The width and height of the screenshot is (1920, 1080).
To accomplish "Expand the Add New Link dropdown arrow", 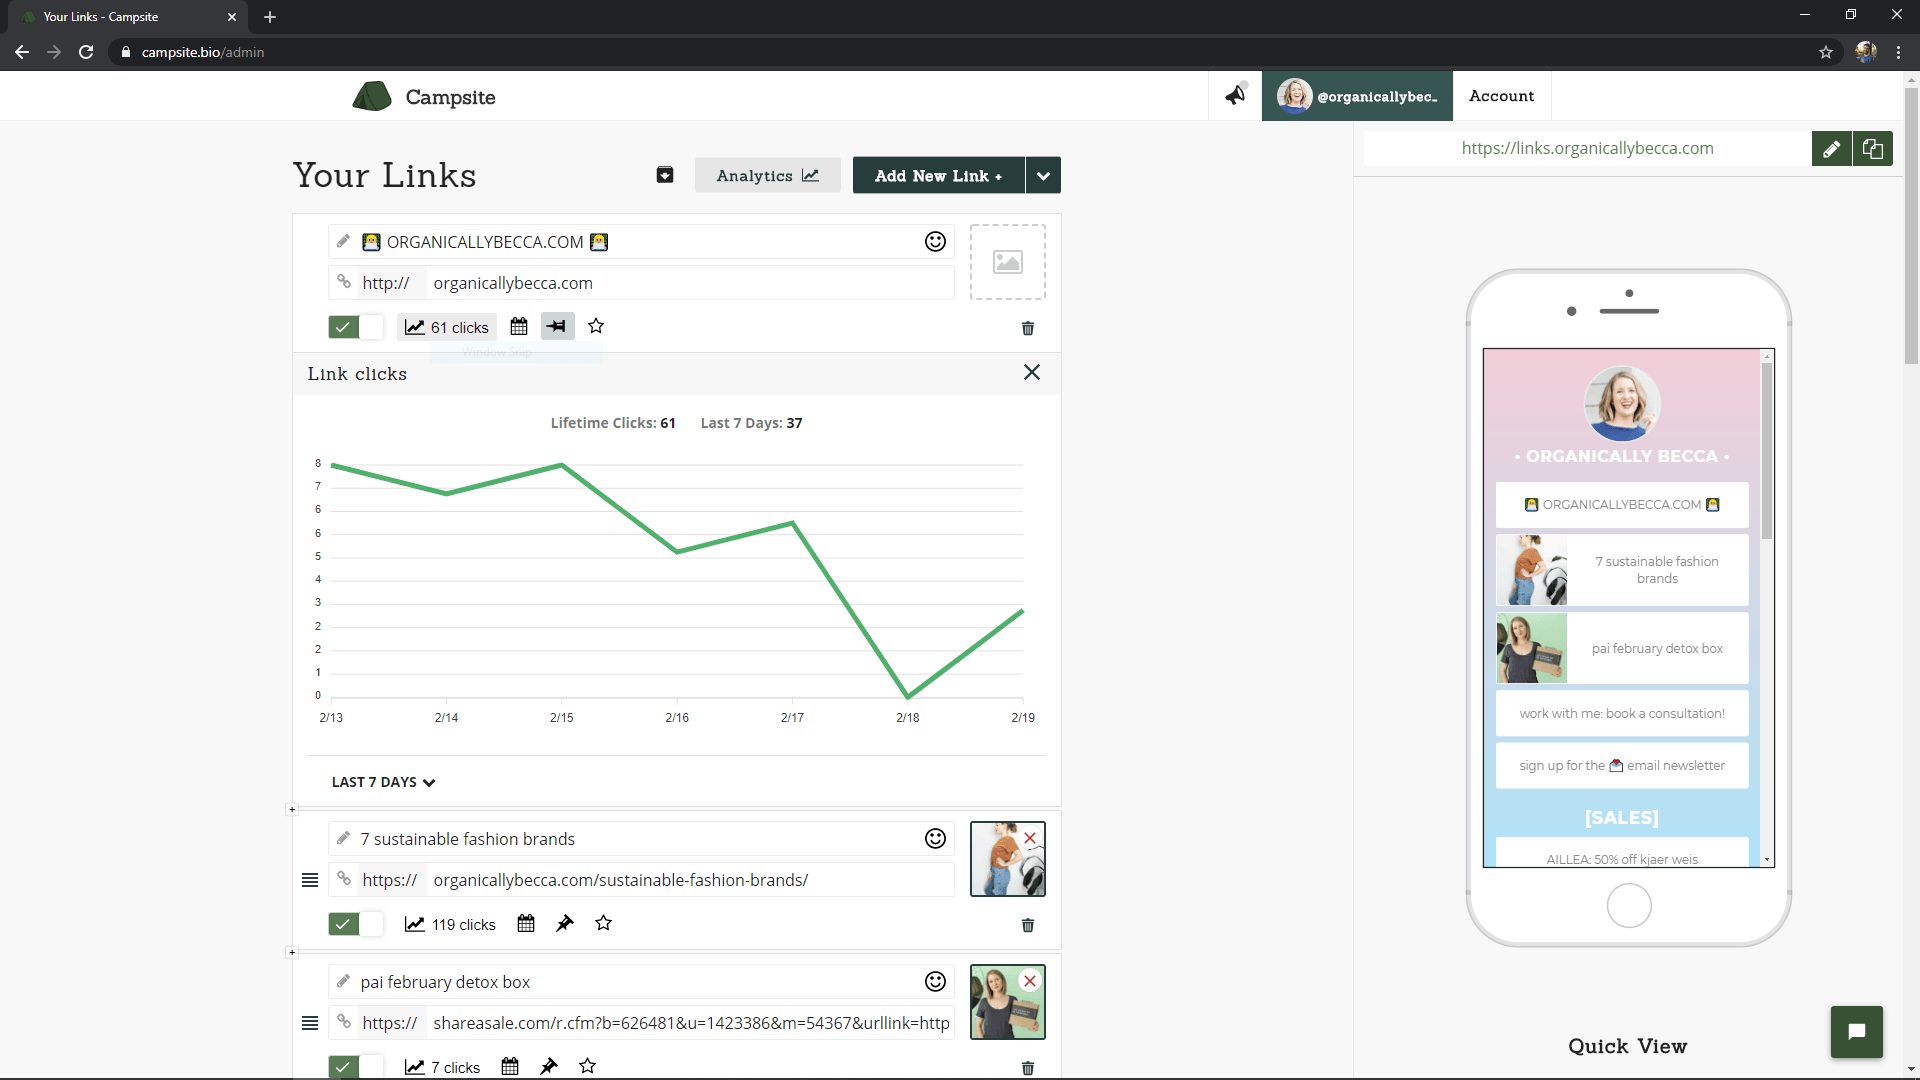I will [x=1043, y=175].
